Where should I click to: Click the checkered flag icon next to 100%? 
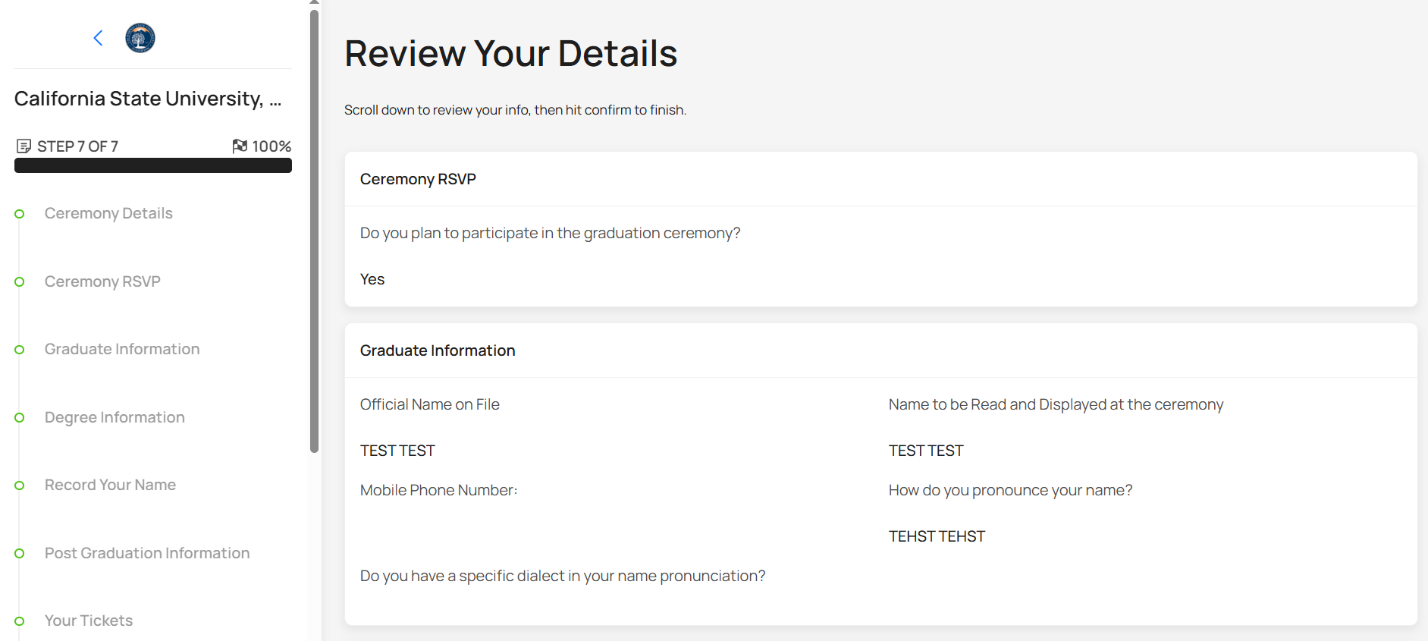coord(238,145)
